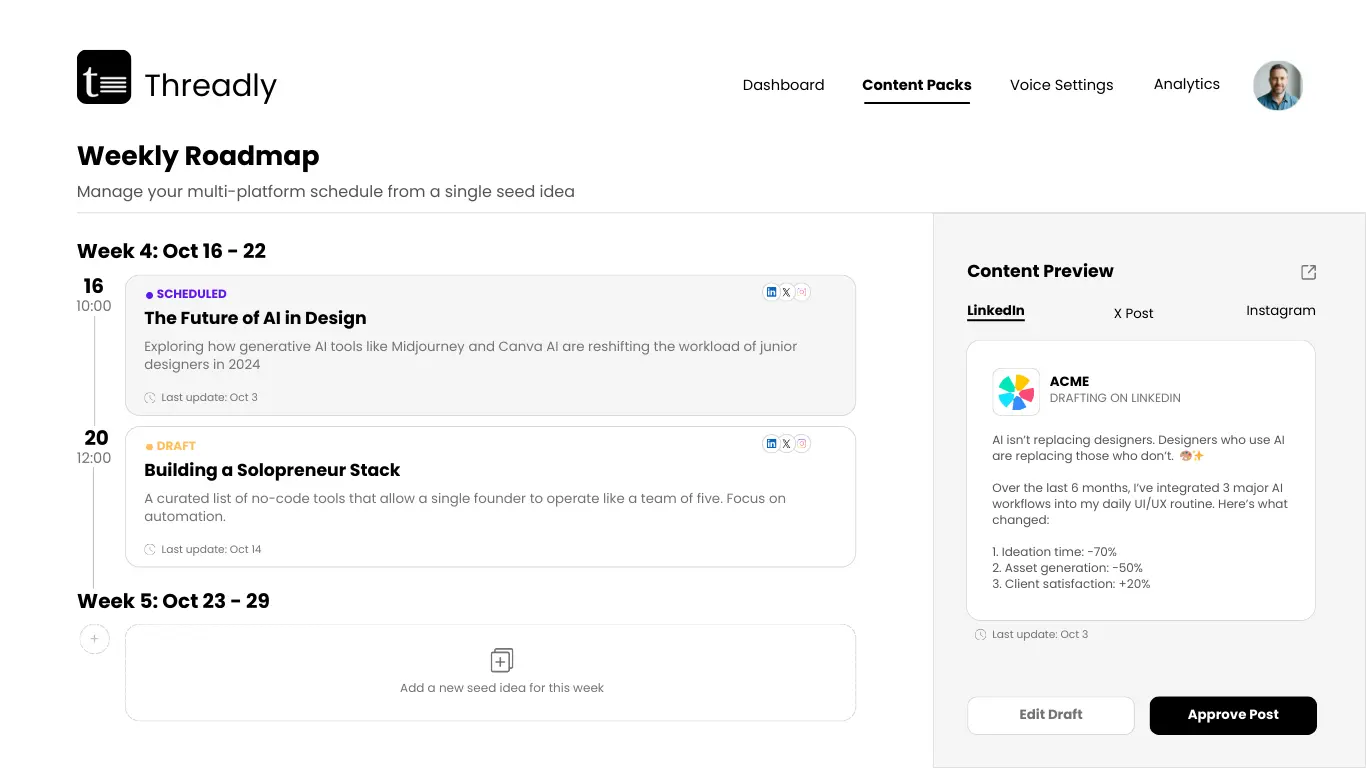1366x768 pixels.
Task: Click the add seed idea icon
Action: (501, 660)
